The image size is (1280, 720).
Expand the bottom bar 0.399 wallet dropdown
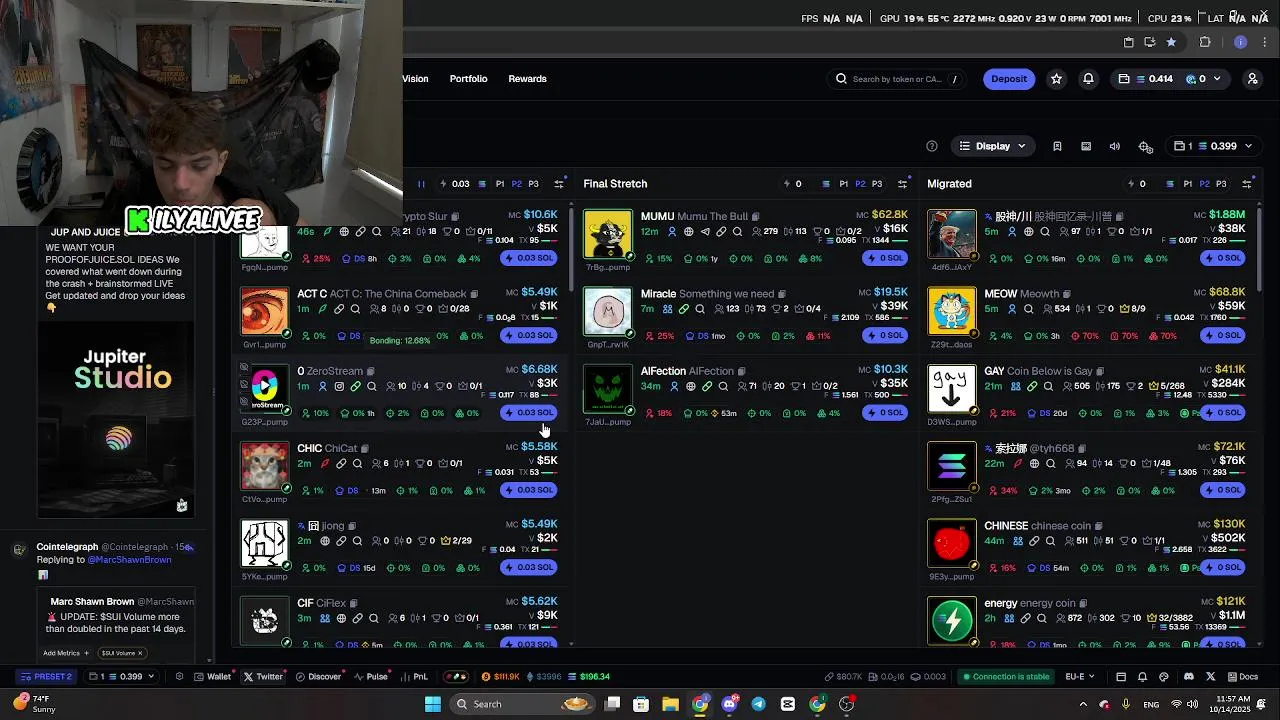tap(122, 676)
